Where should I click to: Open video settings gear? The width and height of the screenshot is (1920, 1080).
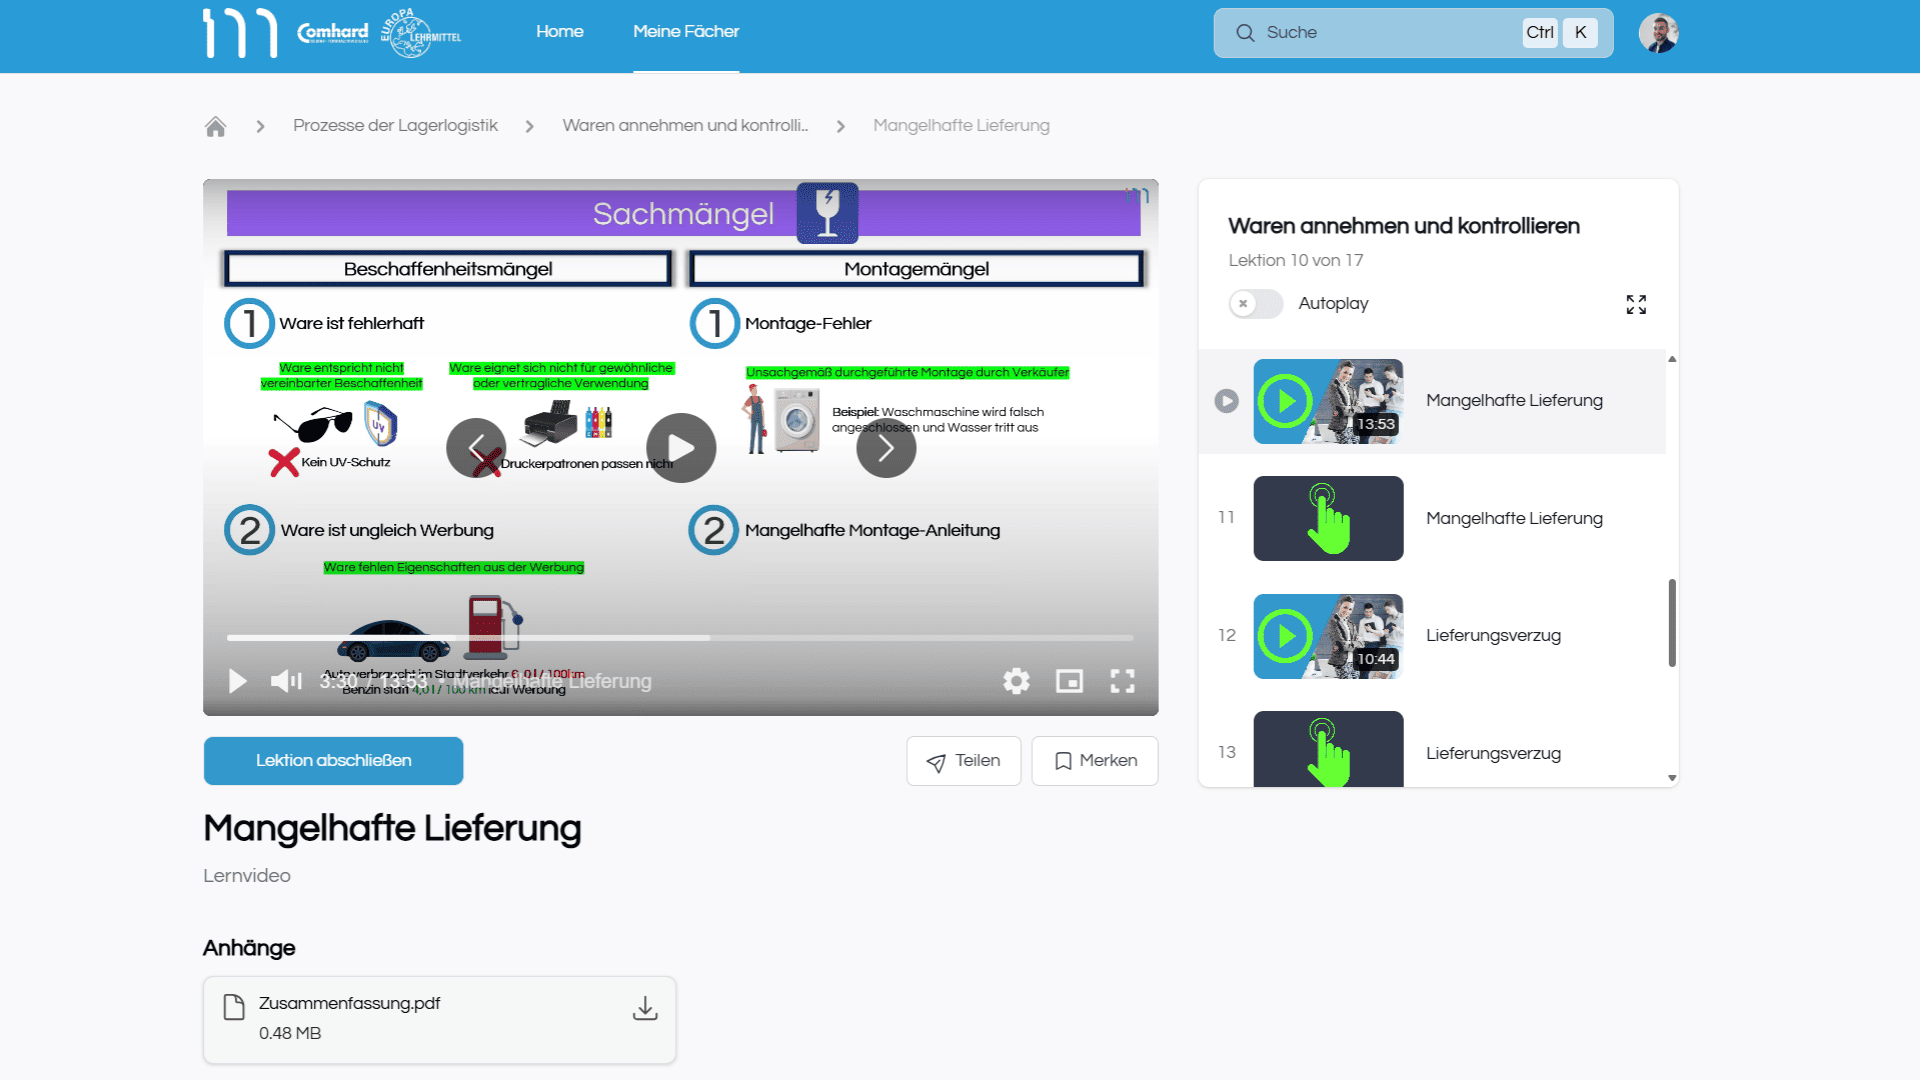click(x=1016, y=681)
